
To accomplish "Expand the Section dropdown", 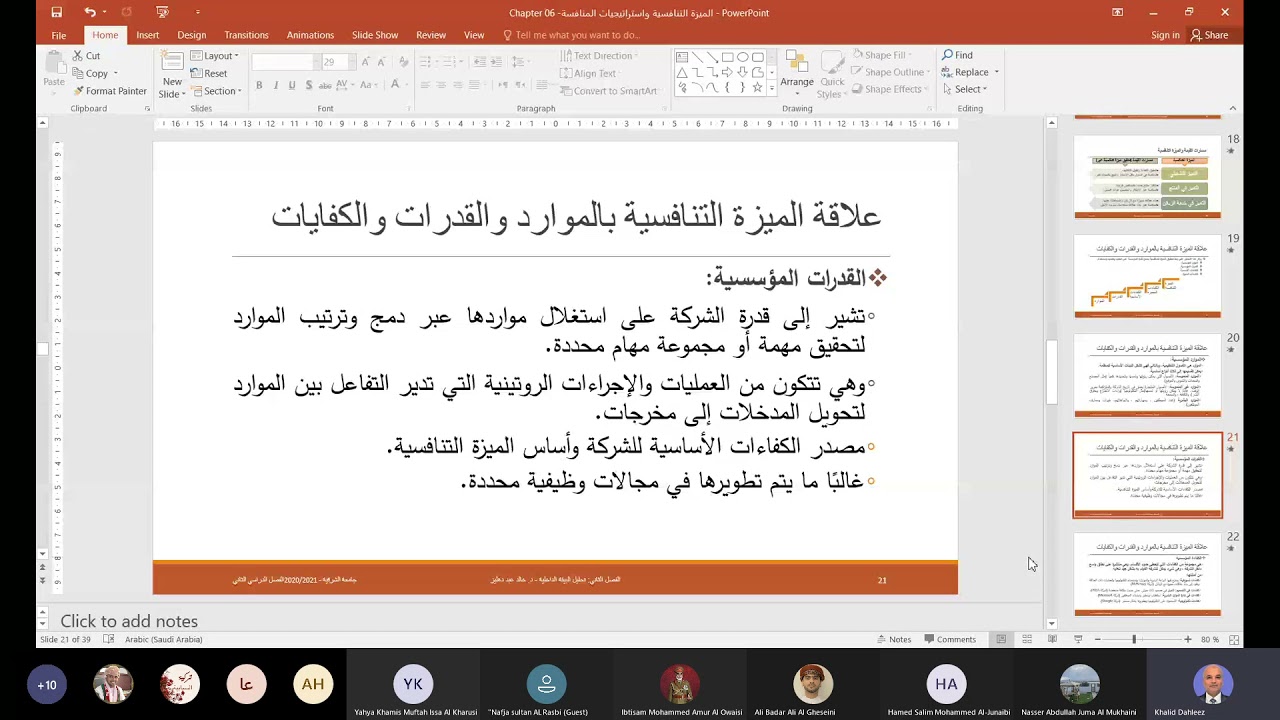I will (217, 91).
